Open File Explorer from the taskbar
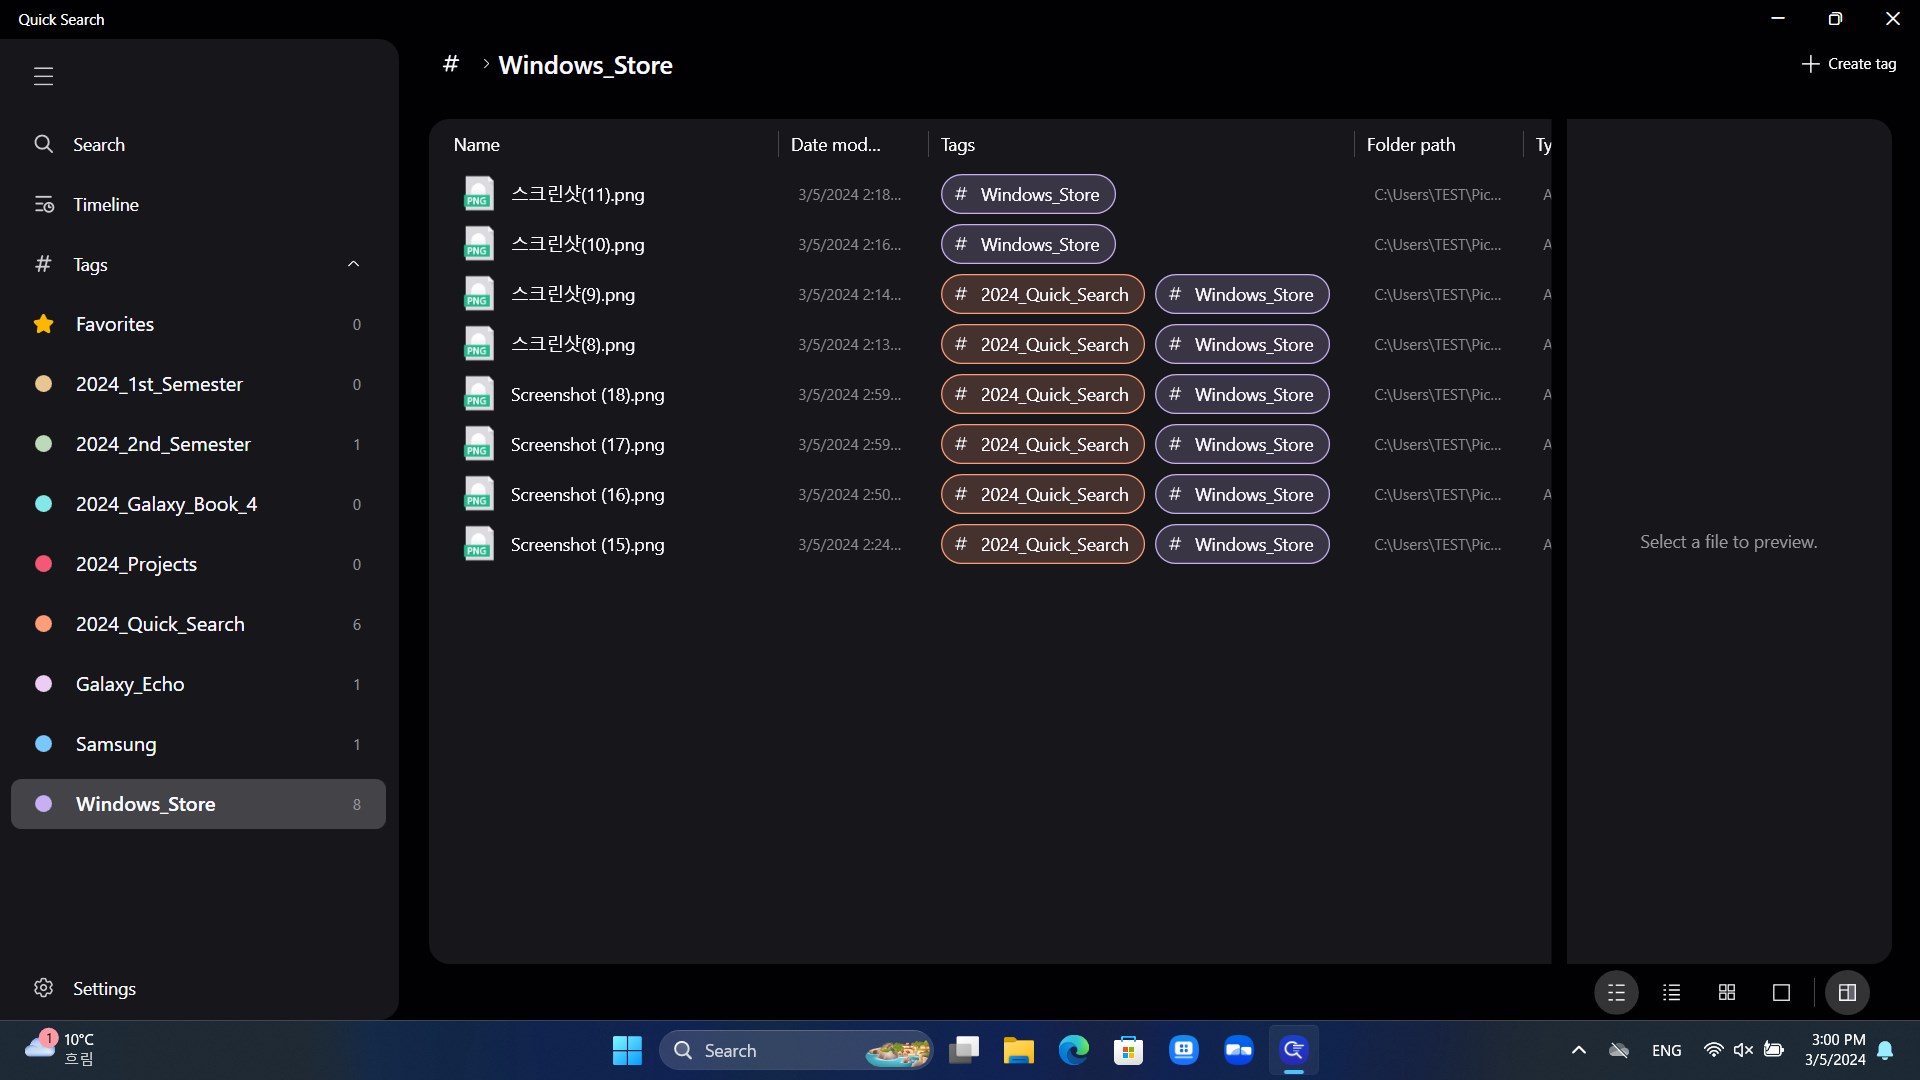This screenshot has width=1920, height=1080. click(x=1018, y=1050)
